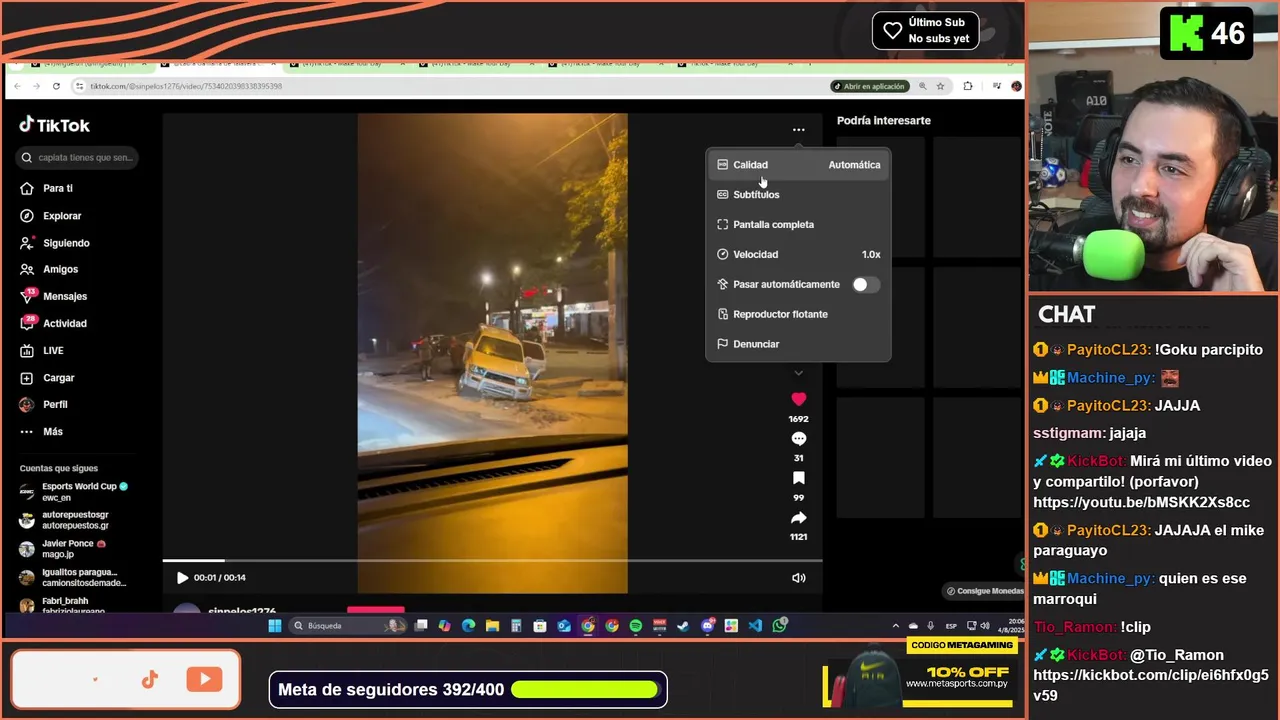Click the Último Sub heart badge
The image size is (1280, 720).
925,31
